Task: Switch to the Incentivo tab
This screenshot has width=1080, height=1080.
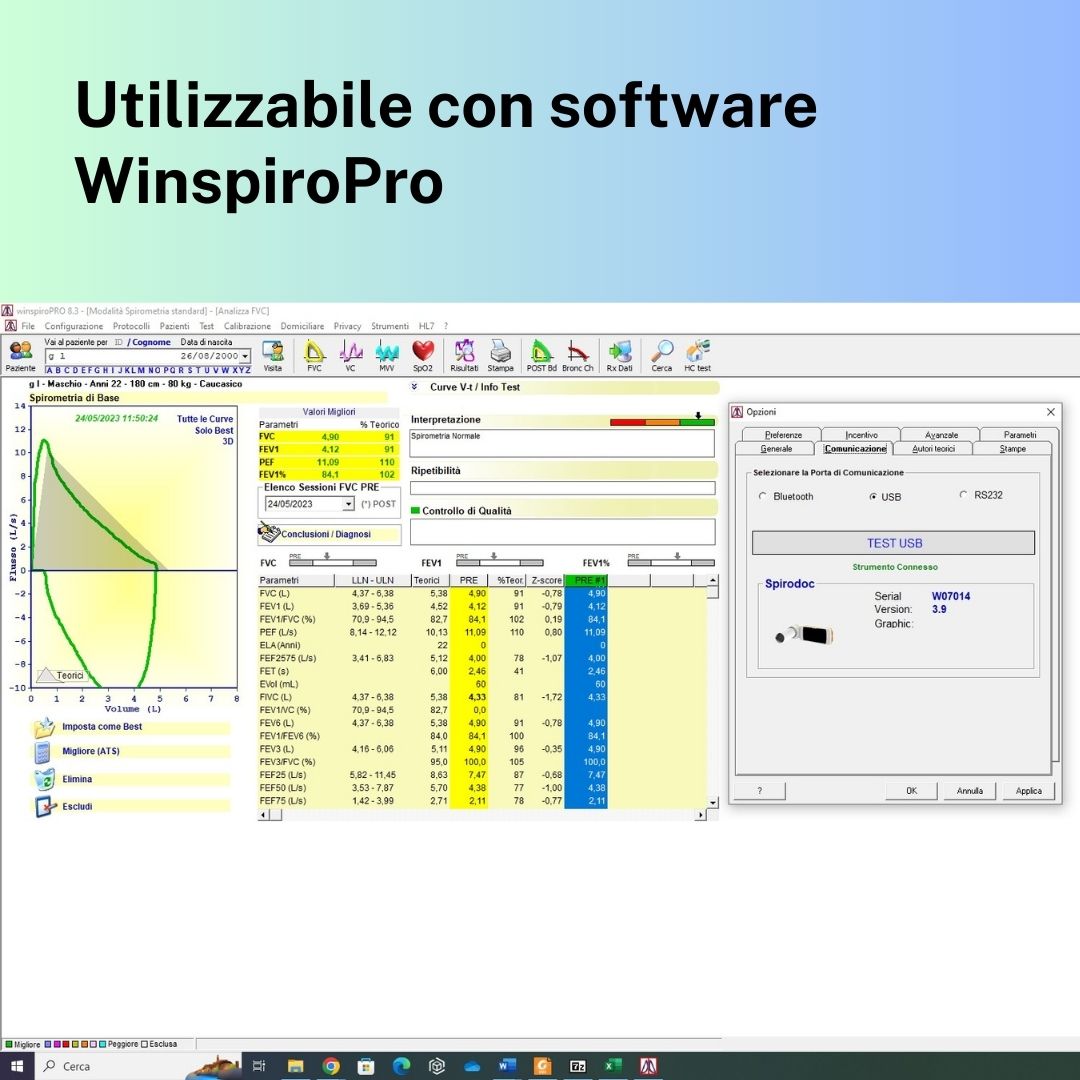Action: coord(862,435)
